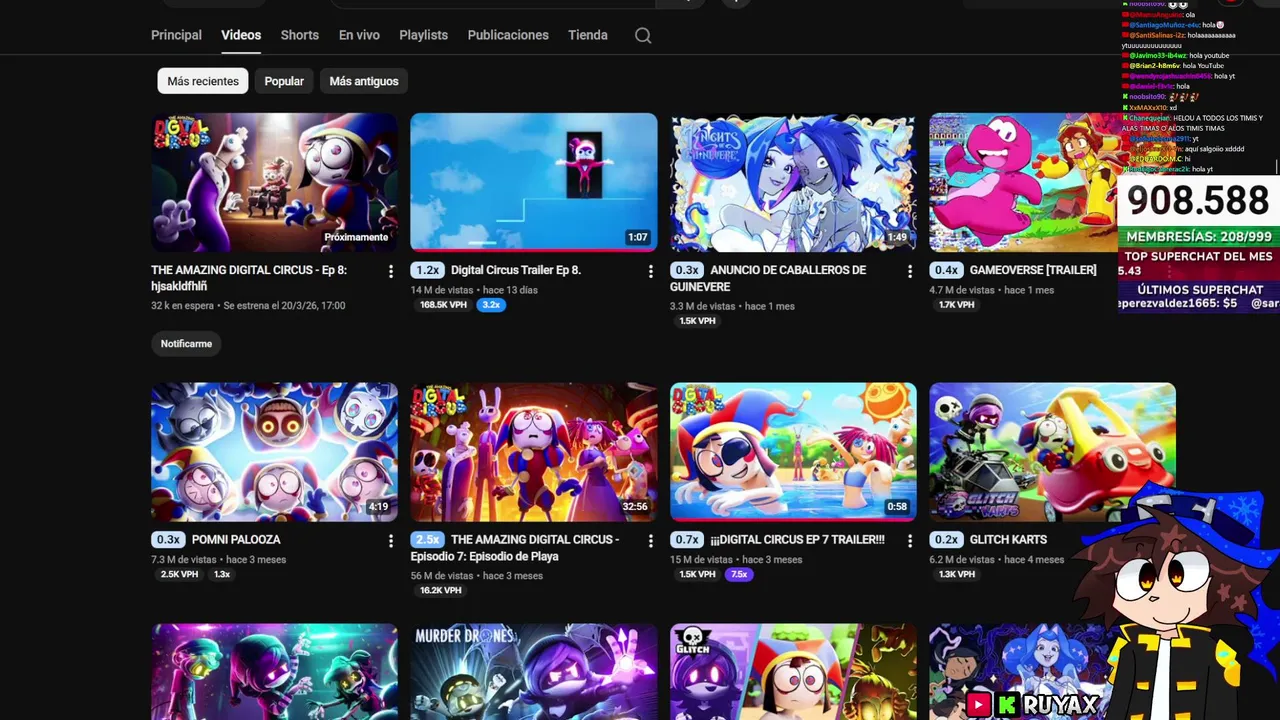Click the 0.4x badge on Gameoverse Trailer
The width and height of the screenshot is (1280, 720).
pyautogui.click(x=946, y=270)
